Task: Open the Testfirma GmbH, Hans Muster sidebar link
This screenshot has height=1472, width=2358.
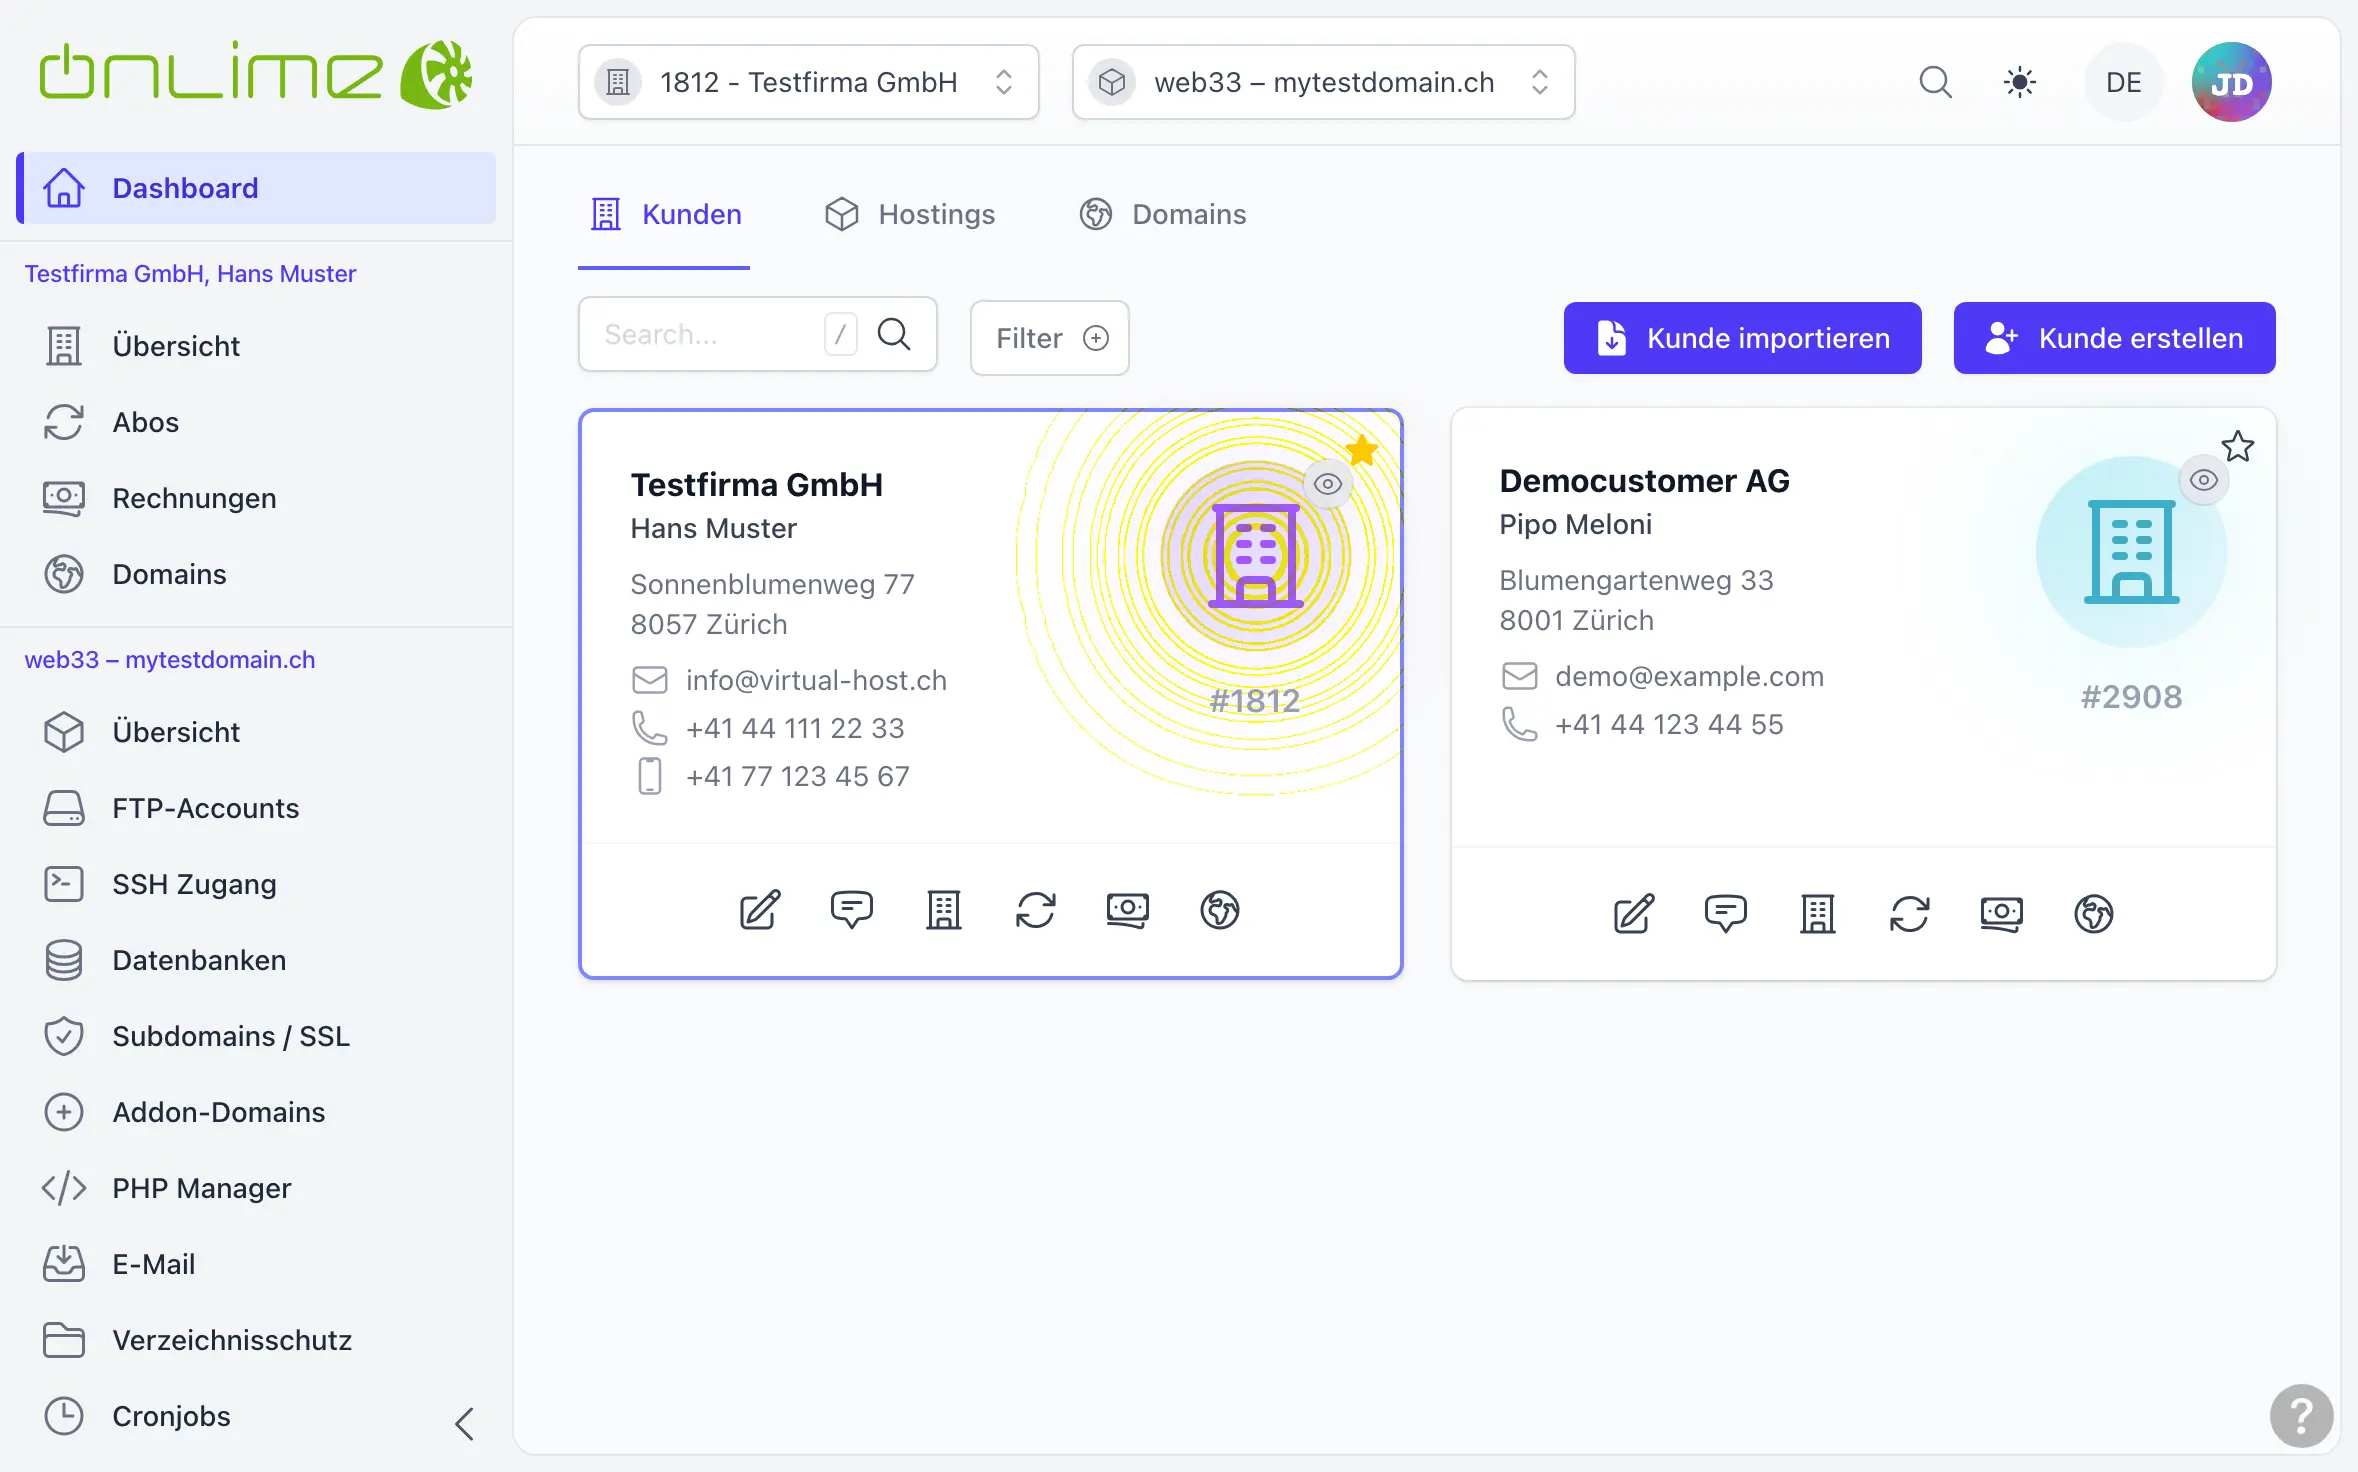Action: pyautogui.click(x=190, y=274)
